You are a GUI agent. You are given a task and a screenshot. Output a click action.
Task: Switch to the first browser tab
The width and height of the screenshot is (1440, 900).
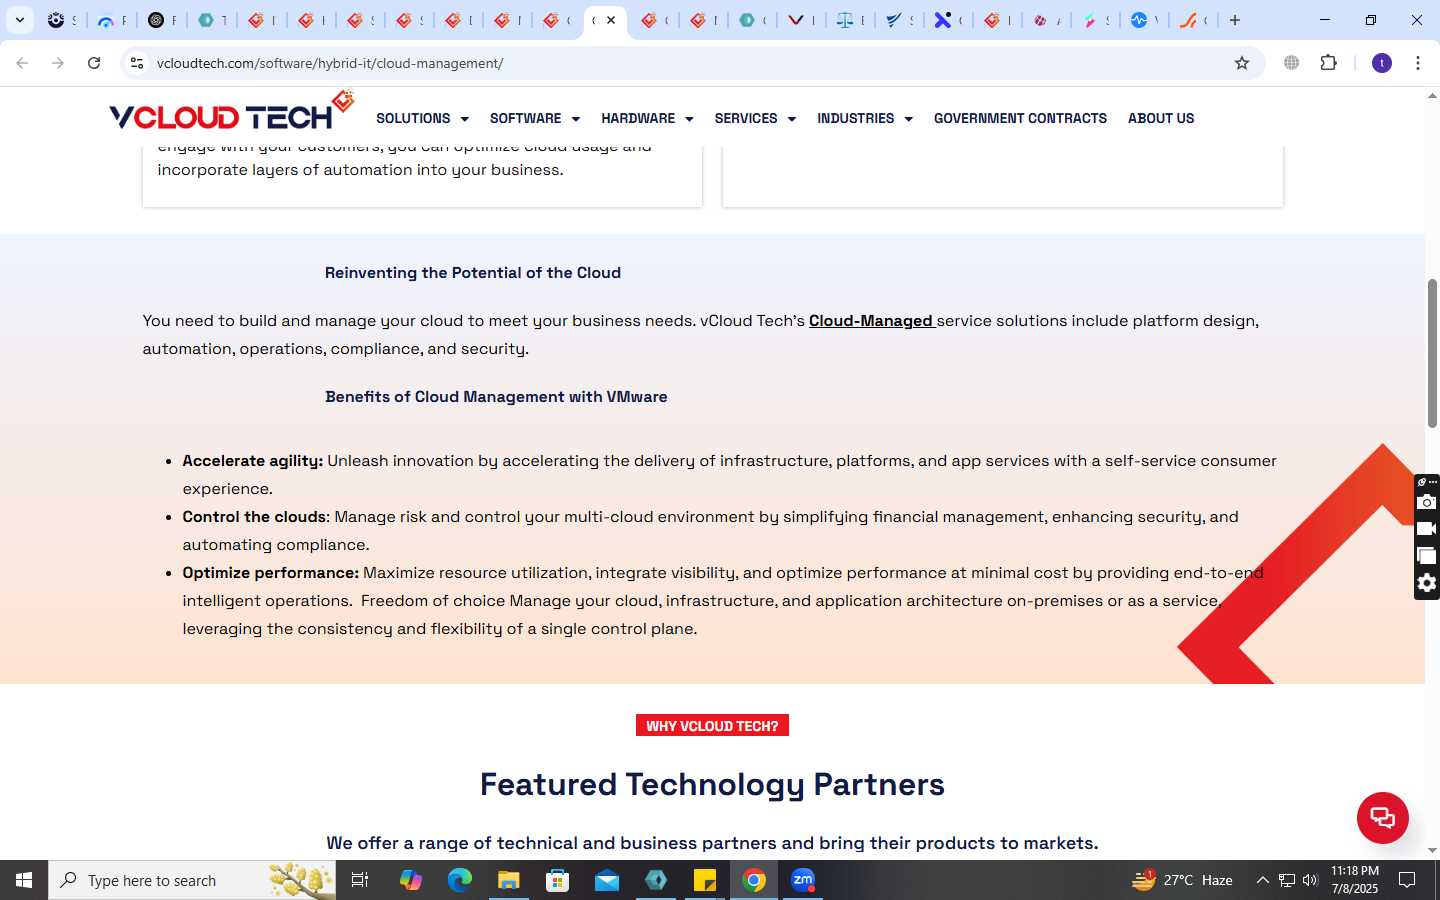click(60, 20)
